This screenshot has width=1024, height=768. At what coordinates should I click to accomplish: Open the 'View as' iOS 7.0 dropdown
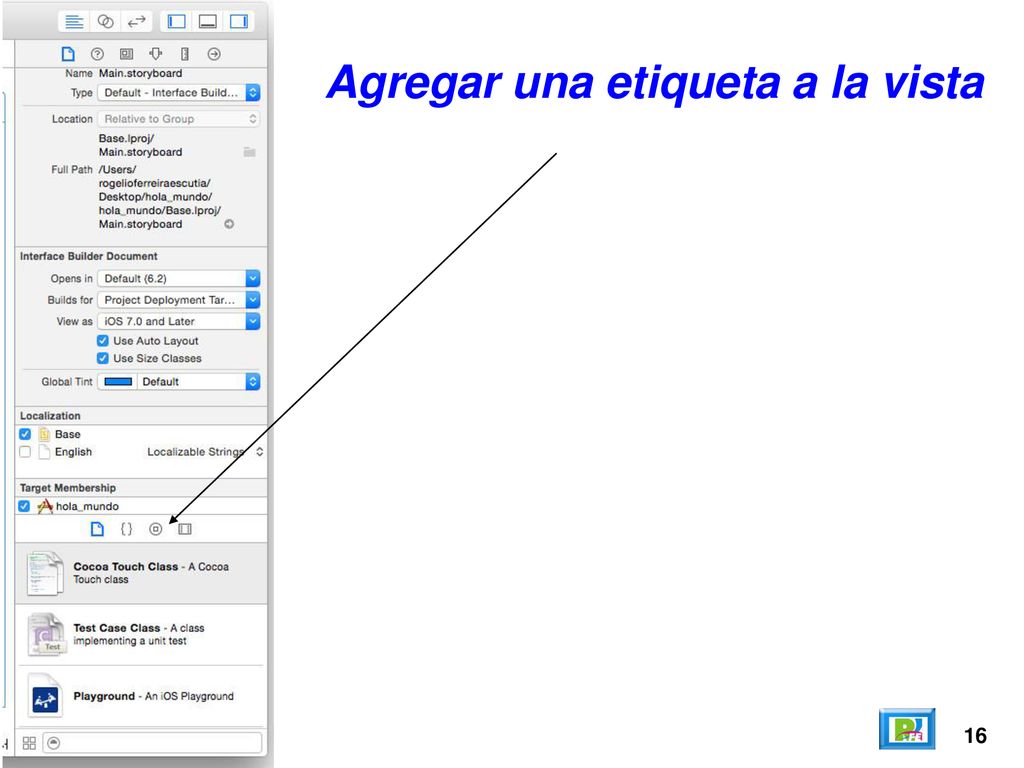click(179, 321)
